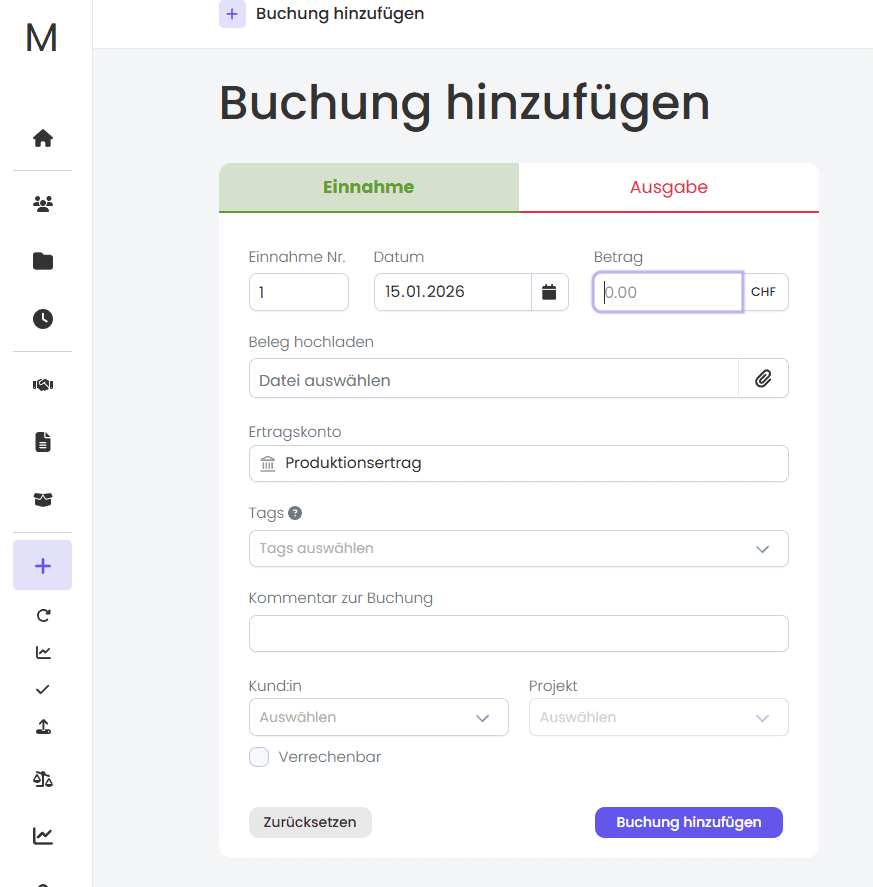Click the Ertragskonto Produktionsertrag field

click(518, 463)
